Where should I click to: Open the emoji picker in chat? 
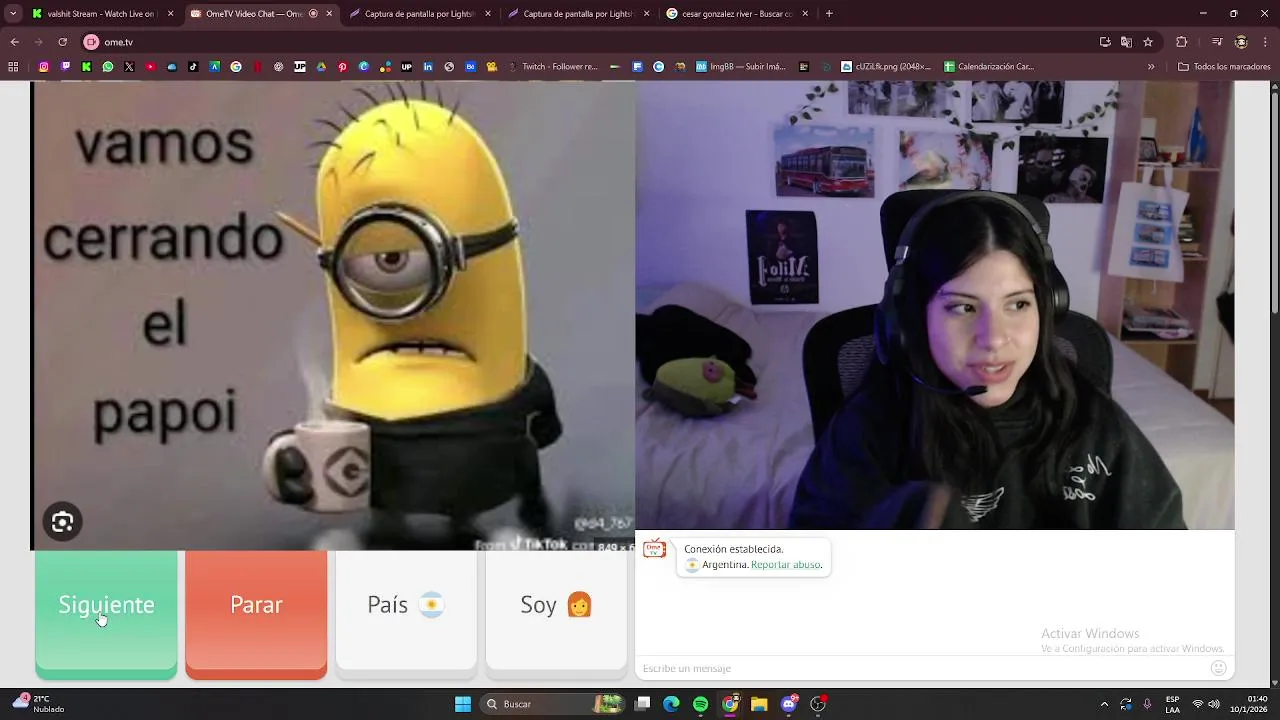[1218, 668]
